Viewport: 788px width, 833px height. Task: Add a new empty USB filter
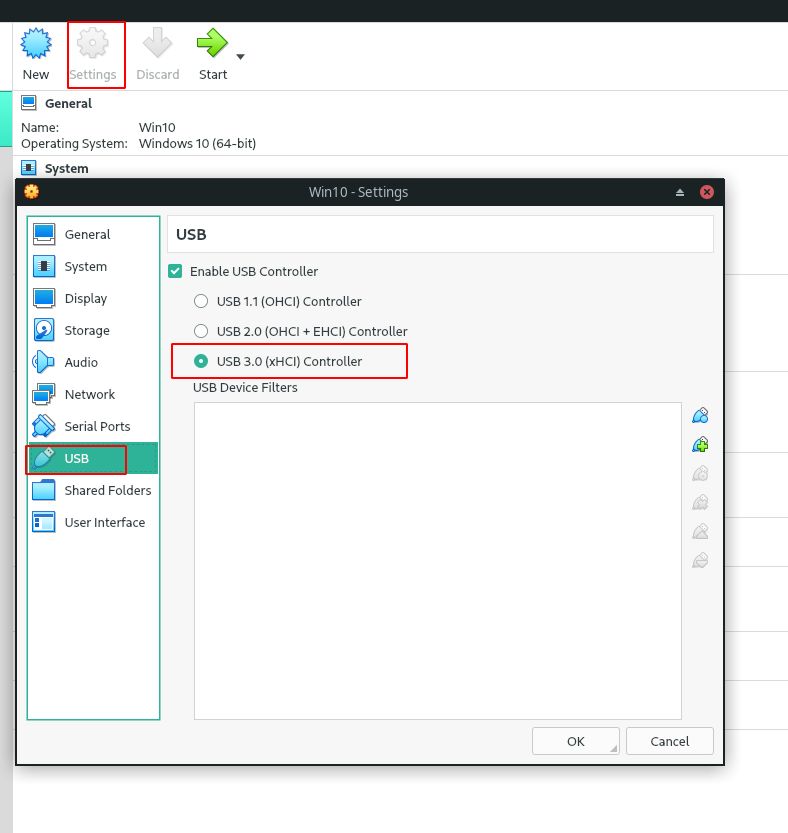click(700, 415)
